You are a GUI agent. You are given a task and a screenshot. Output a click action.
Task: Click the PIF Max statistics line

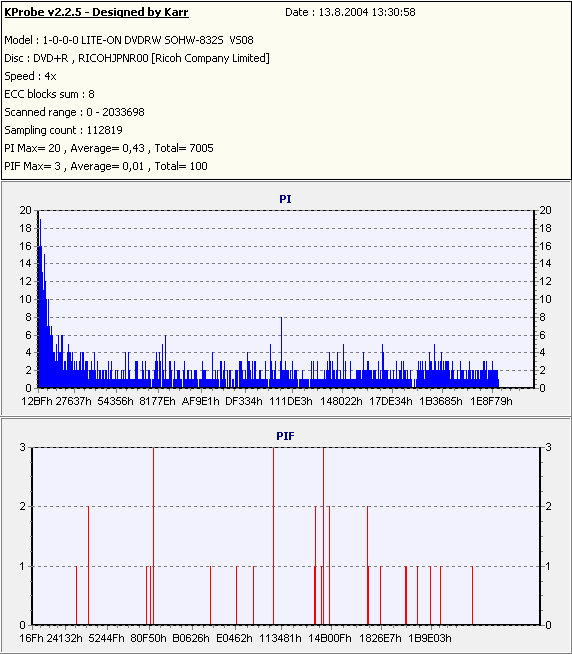pos(106,166)
